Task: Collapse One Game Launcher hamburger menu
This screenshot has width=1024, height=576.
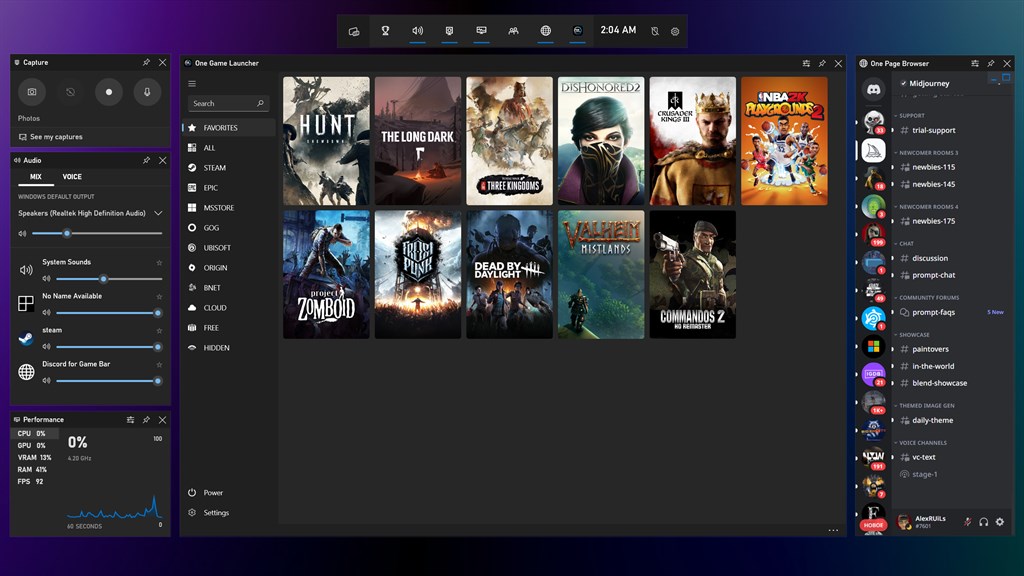Action: 192,84
